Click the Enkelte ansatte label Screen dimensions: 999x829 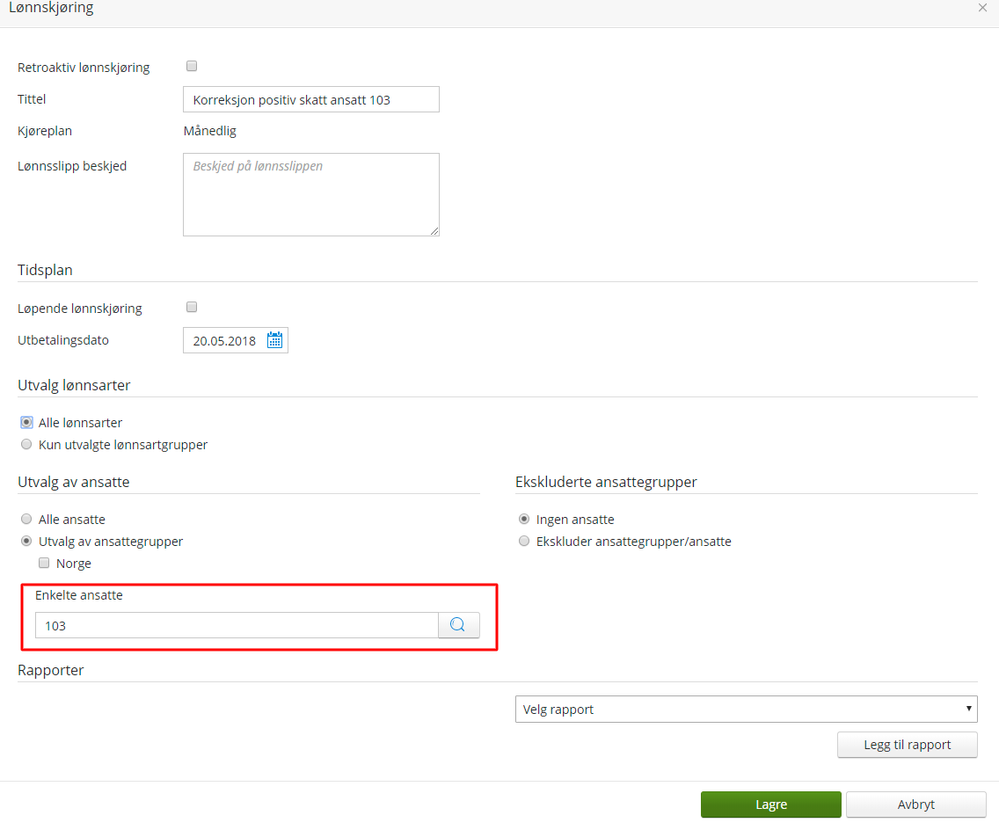78,595
